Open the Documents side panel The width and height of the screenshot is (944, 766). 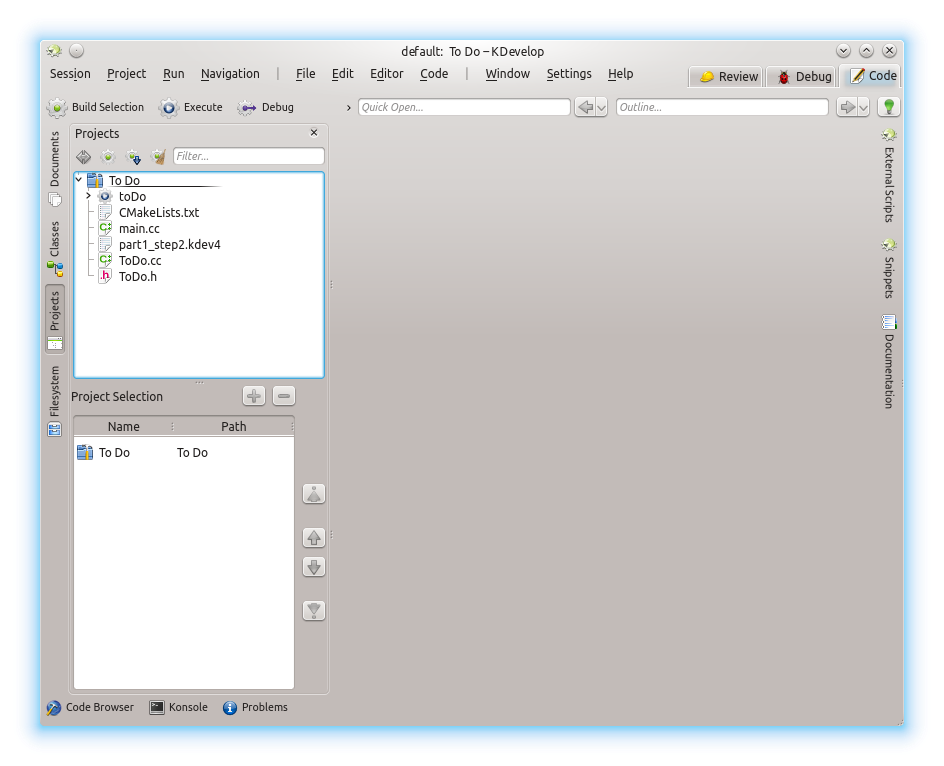tap(55, 168)
